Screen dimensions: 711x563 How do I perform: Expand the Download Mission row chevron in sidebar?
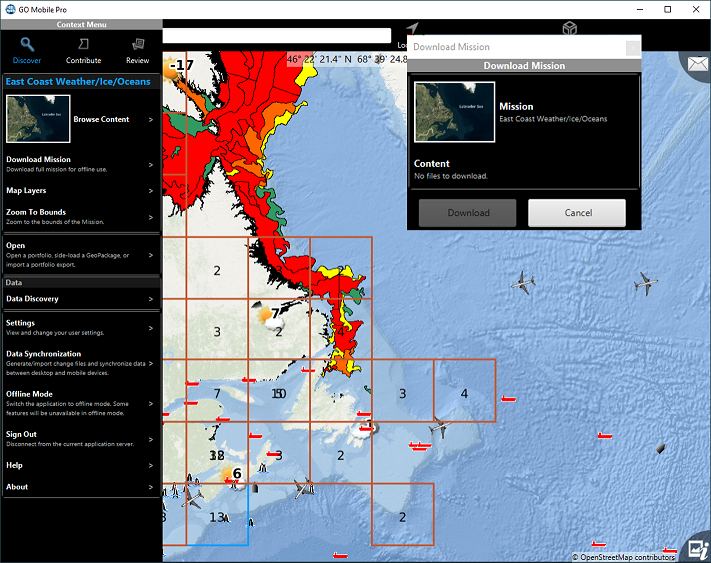point(151,165)
